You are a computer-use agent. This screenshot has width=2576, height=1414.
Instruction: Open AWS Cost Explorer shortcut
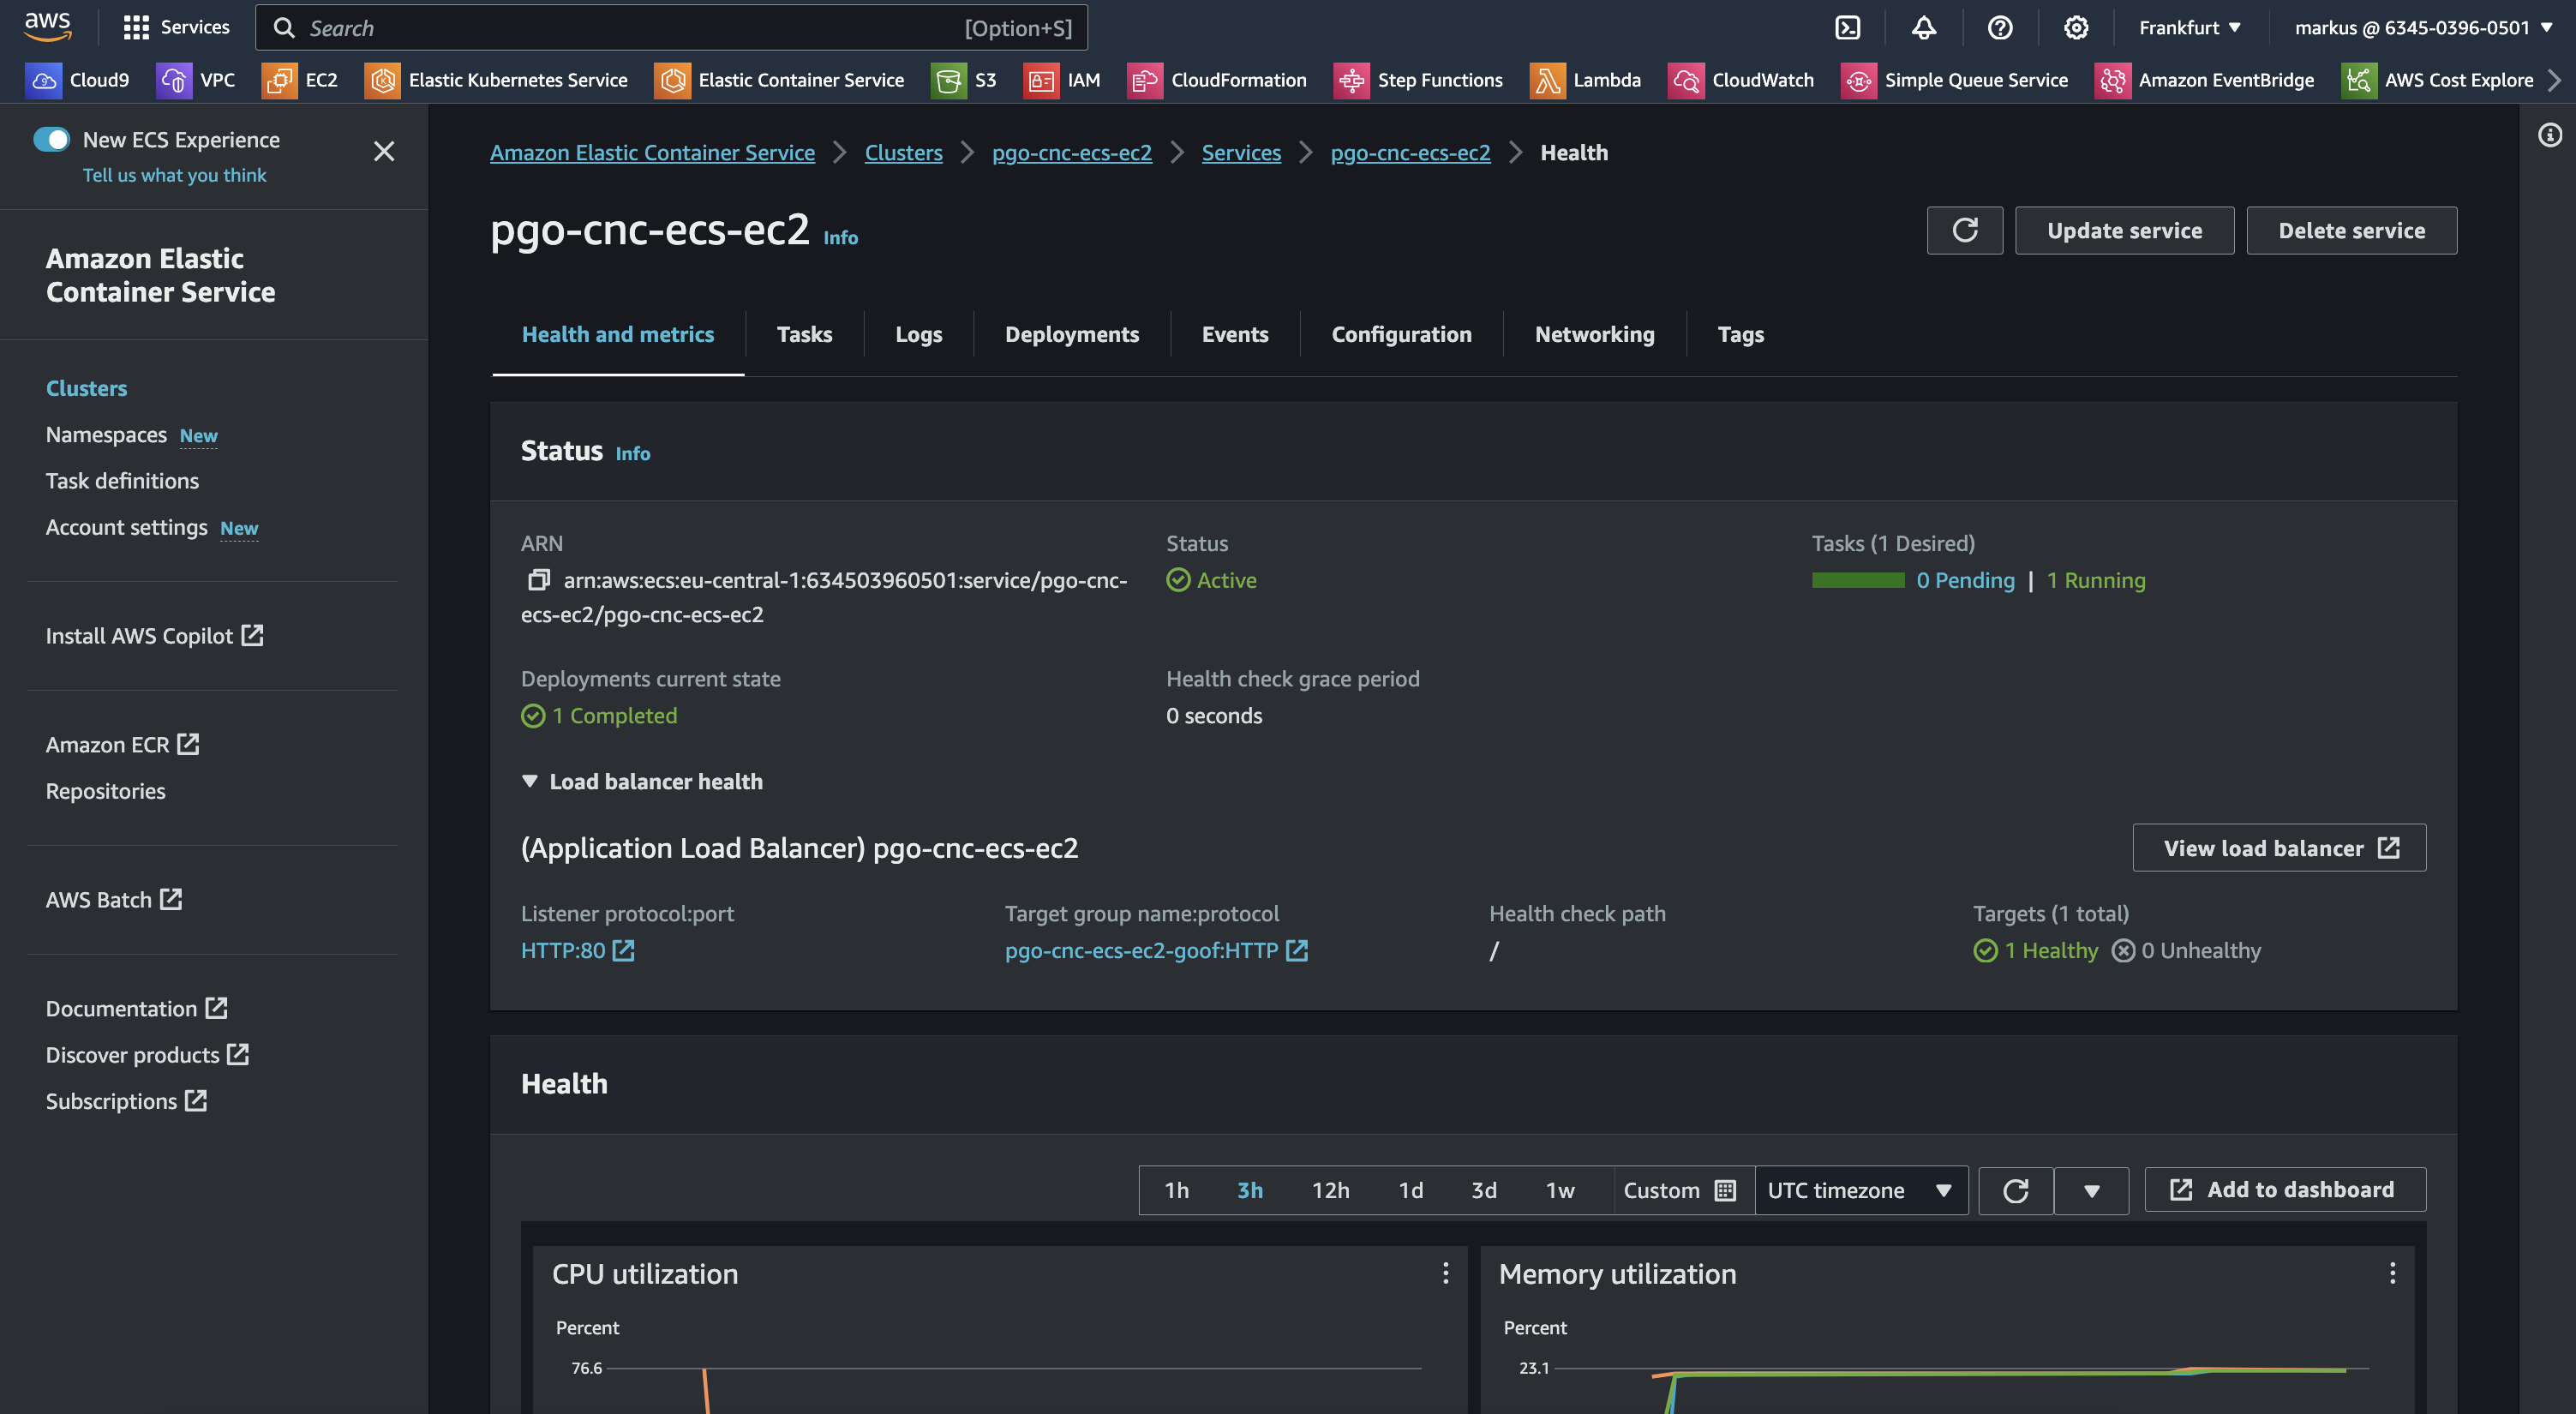pyautogui.click(x=2438, y=80)
